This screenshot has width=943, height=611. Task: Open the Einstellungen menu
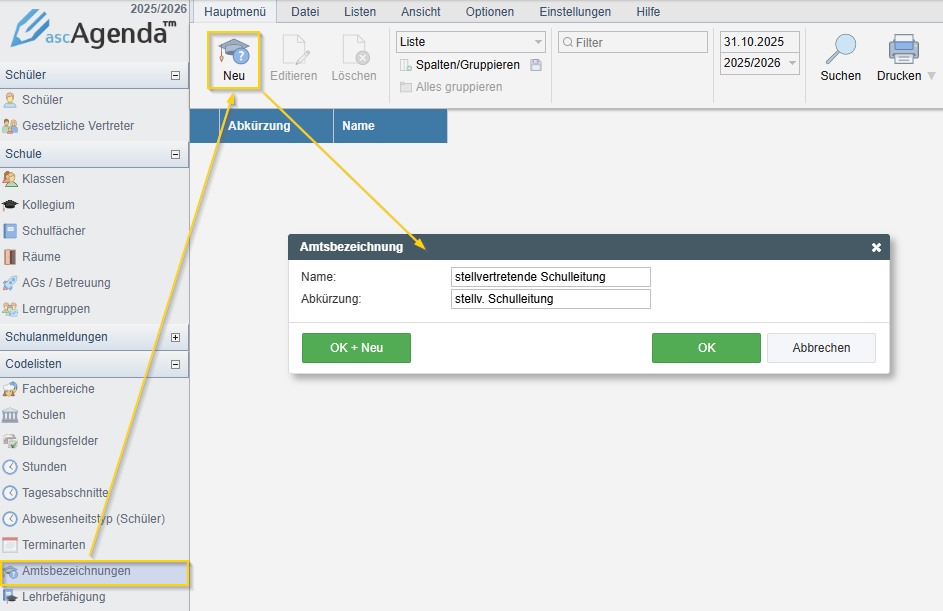point(575,12)
